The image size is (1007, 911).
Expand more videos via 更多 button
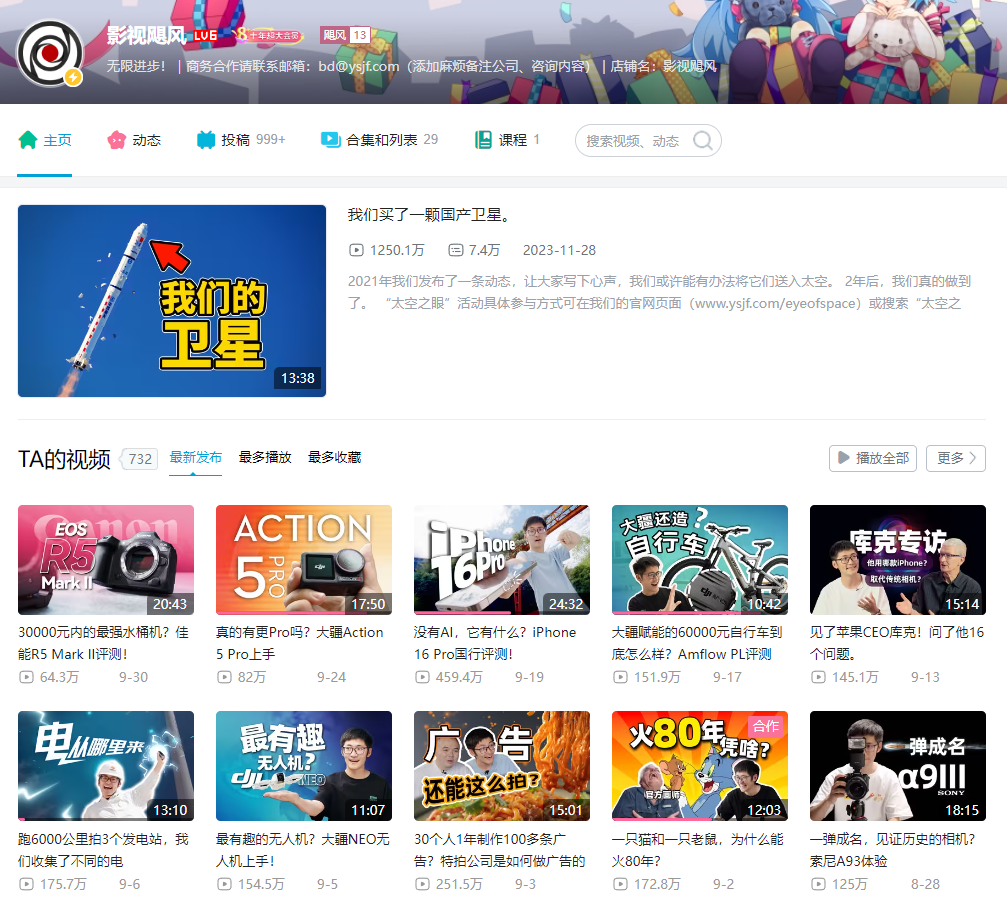pos(956,458)
